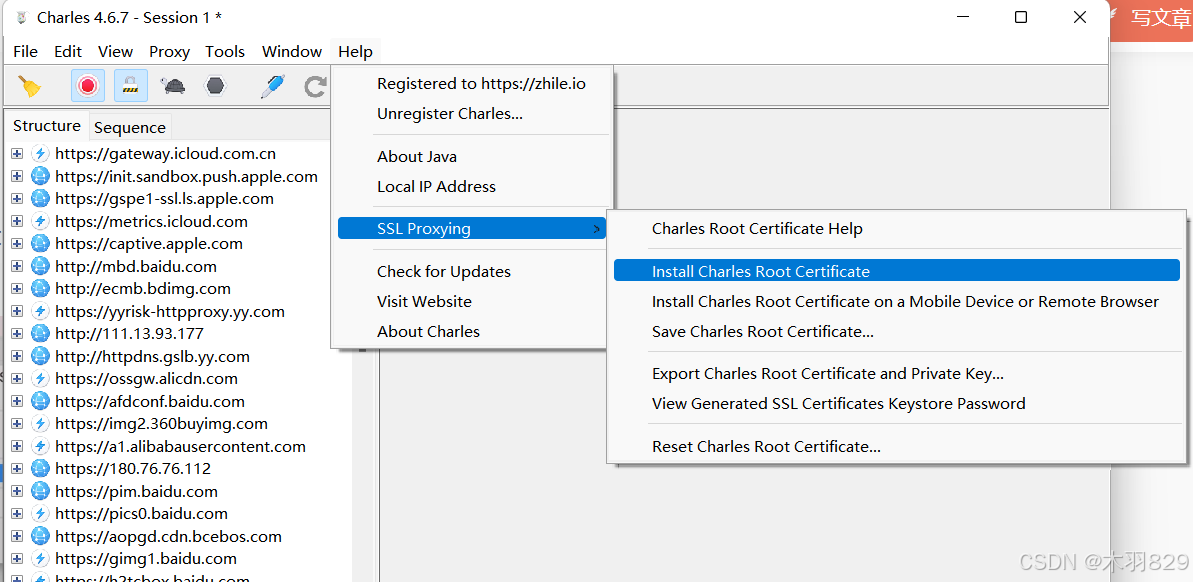Select https://aopgd.cdn.bcebos.com host row
The image size is (1193, 582).
point(168,536)
